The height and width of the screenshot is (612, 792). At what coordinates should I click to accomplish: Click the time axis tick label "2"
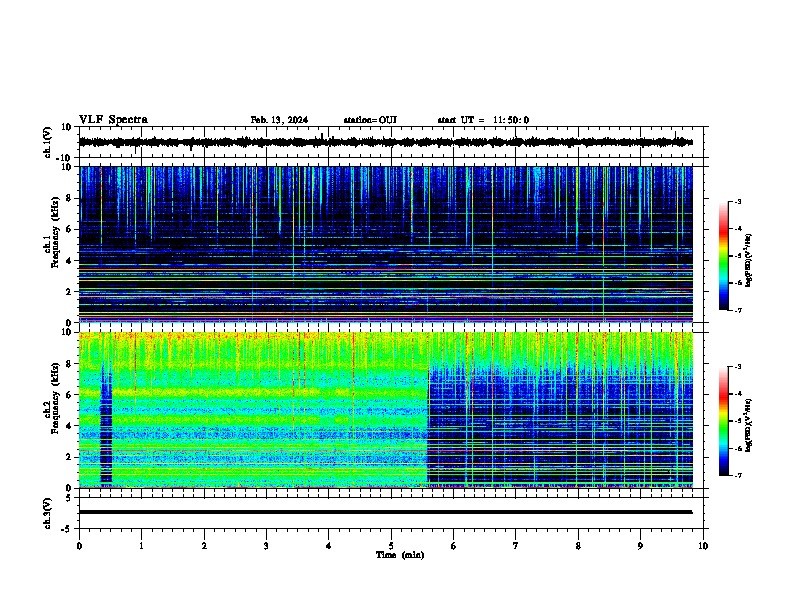point(204,546)
